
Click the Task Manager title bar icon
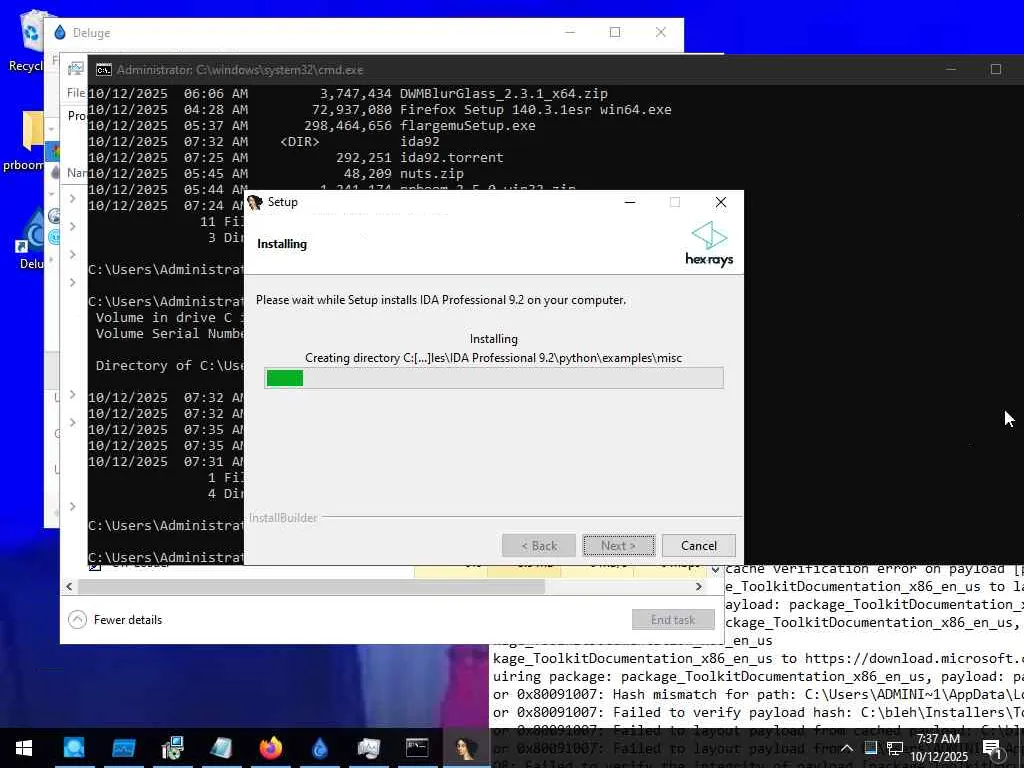76,68
